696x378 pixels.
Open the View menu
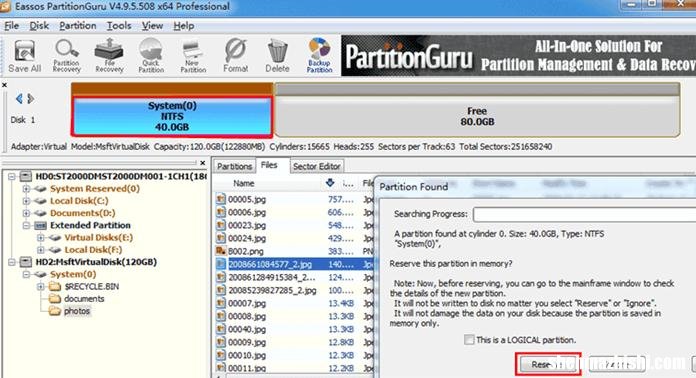(x=152, y=26)
